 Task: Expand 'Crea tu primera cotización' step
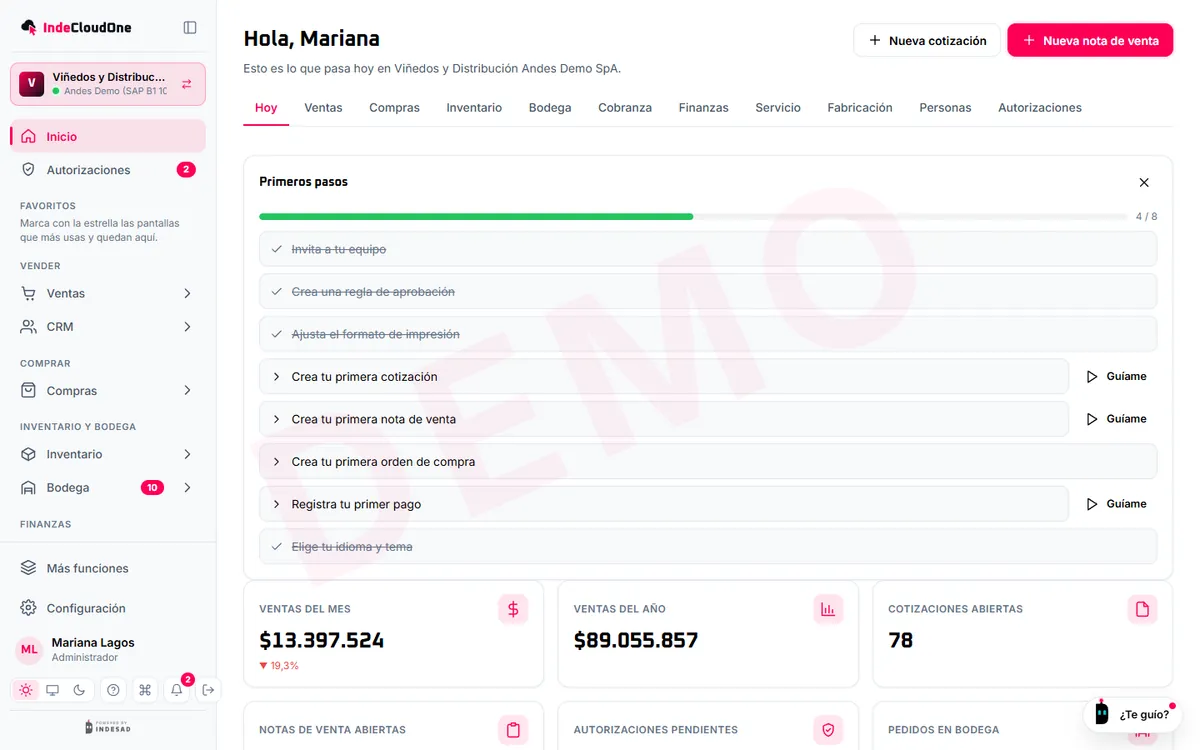[664, 377]
